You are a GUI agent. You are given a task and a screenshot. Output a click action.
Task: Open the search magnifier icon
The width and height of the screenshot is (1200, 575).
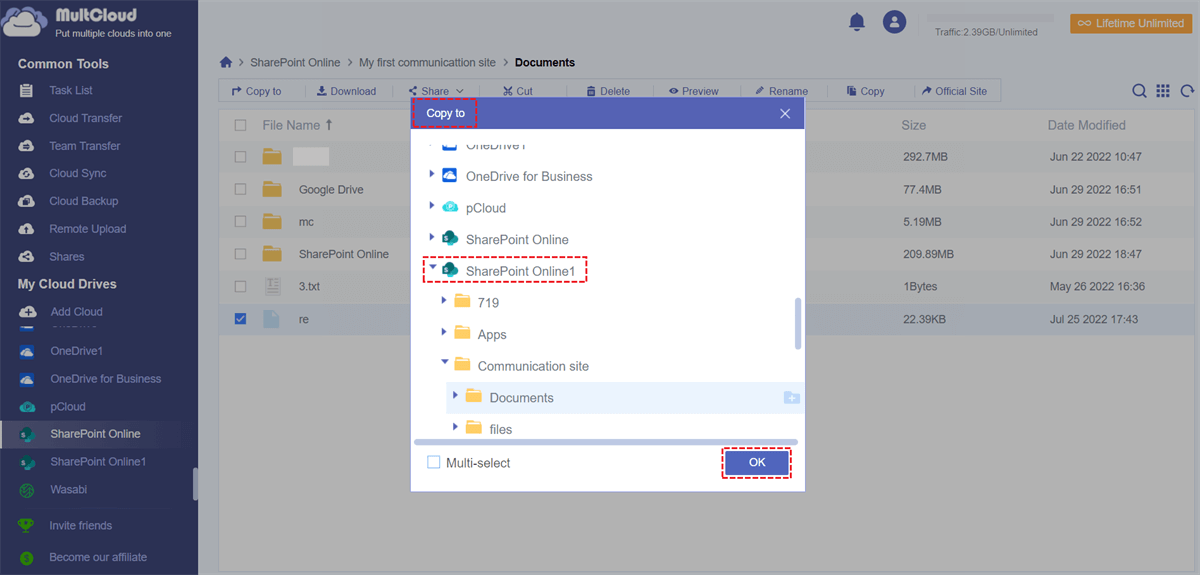(x=1139, y=91)
